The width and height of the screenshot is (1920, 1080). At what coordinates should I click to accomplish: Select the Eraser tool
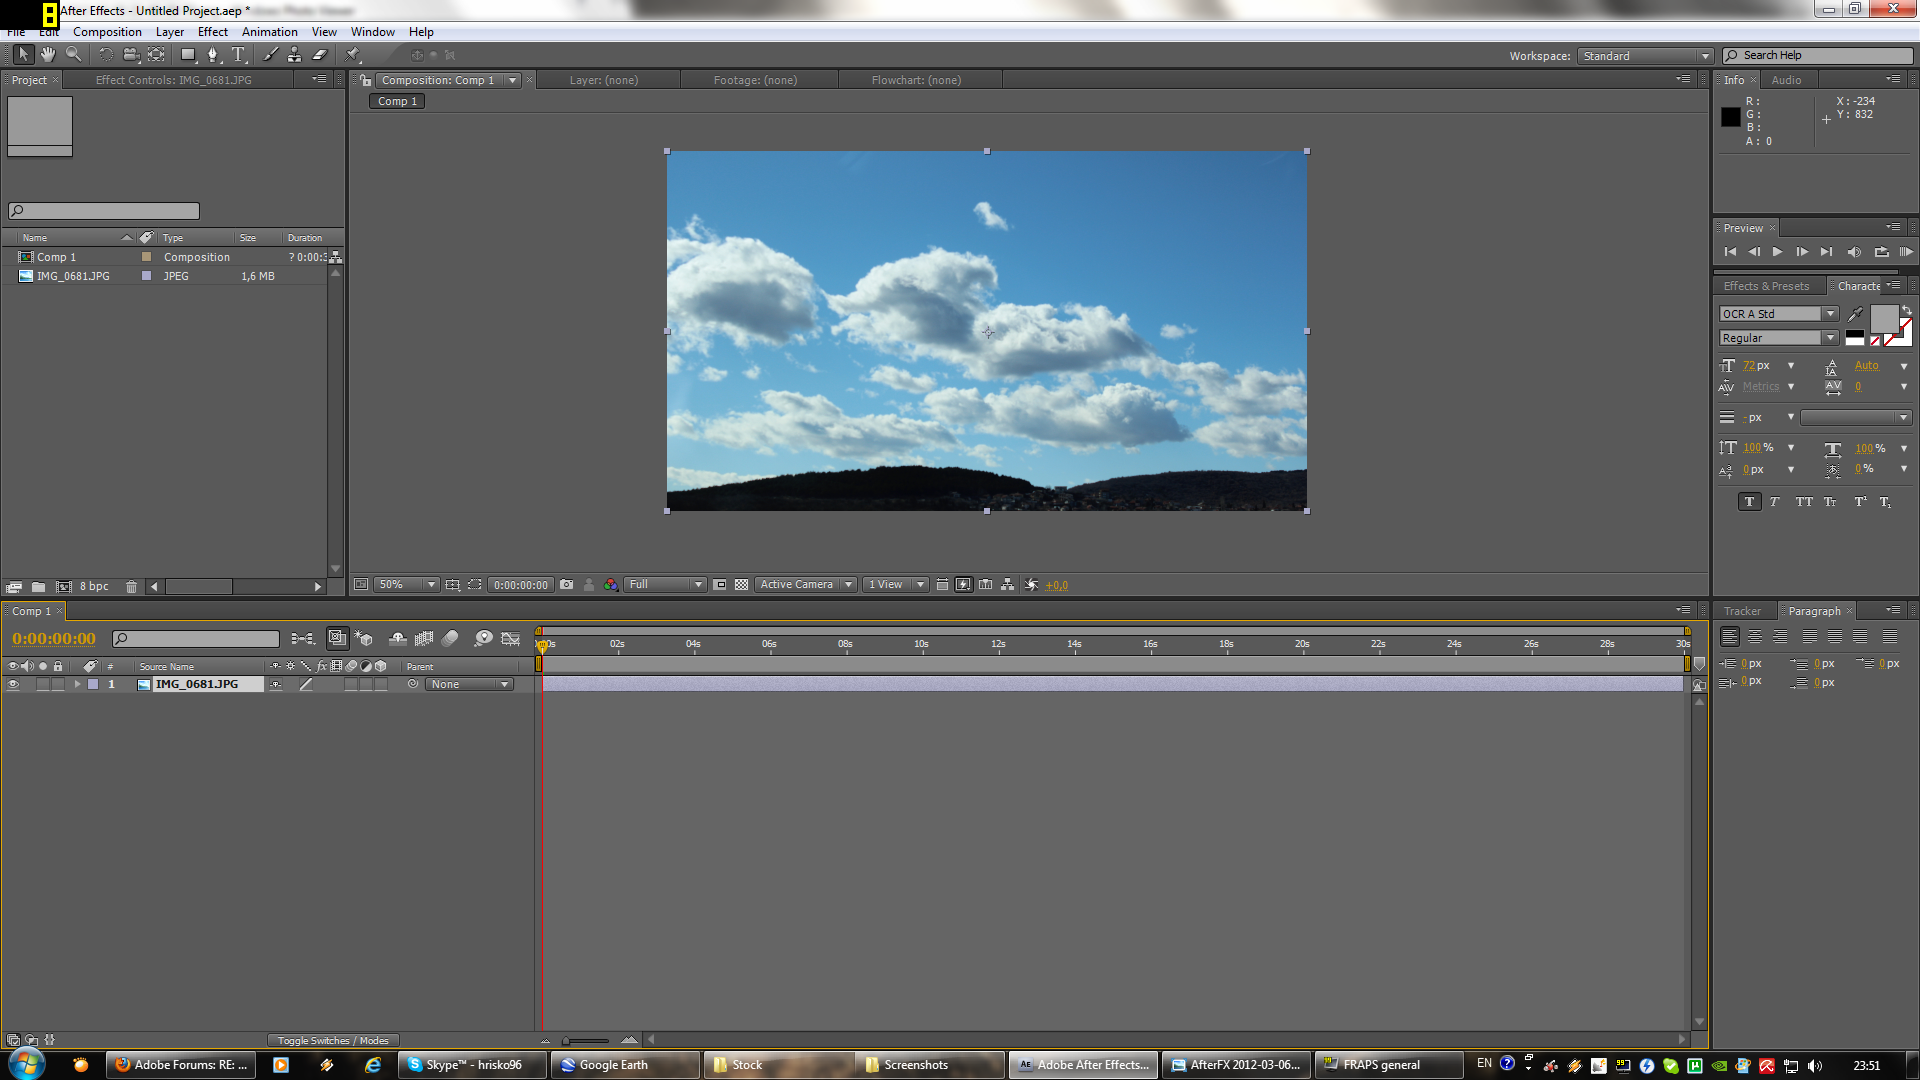pos(320,55)
